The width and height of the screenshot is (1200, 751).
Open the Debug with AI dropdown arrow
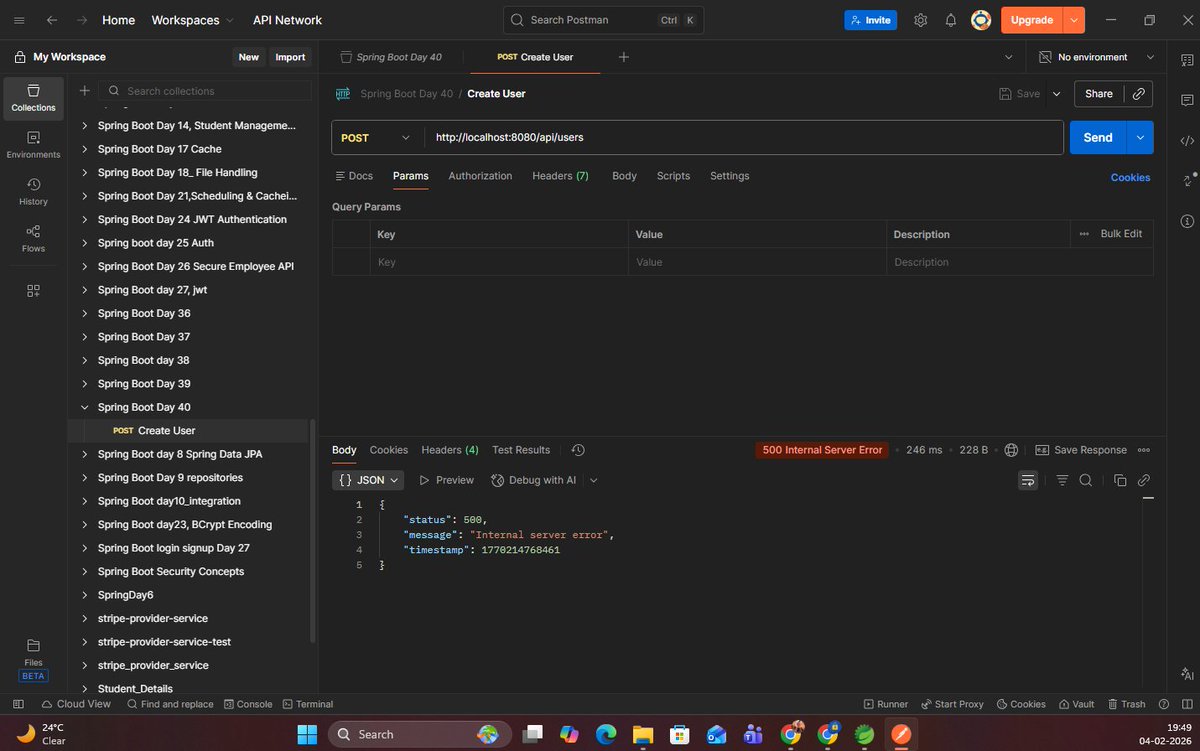593,480
